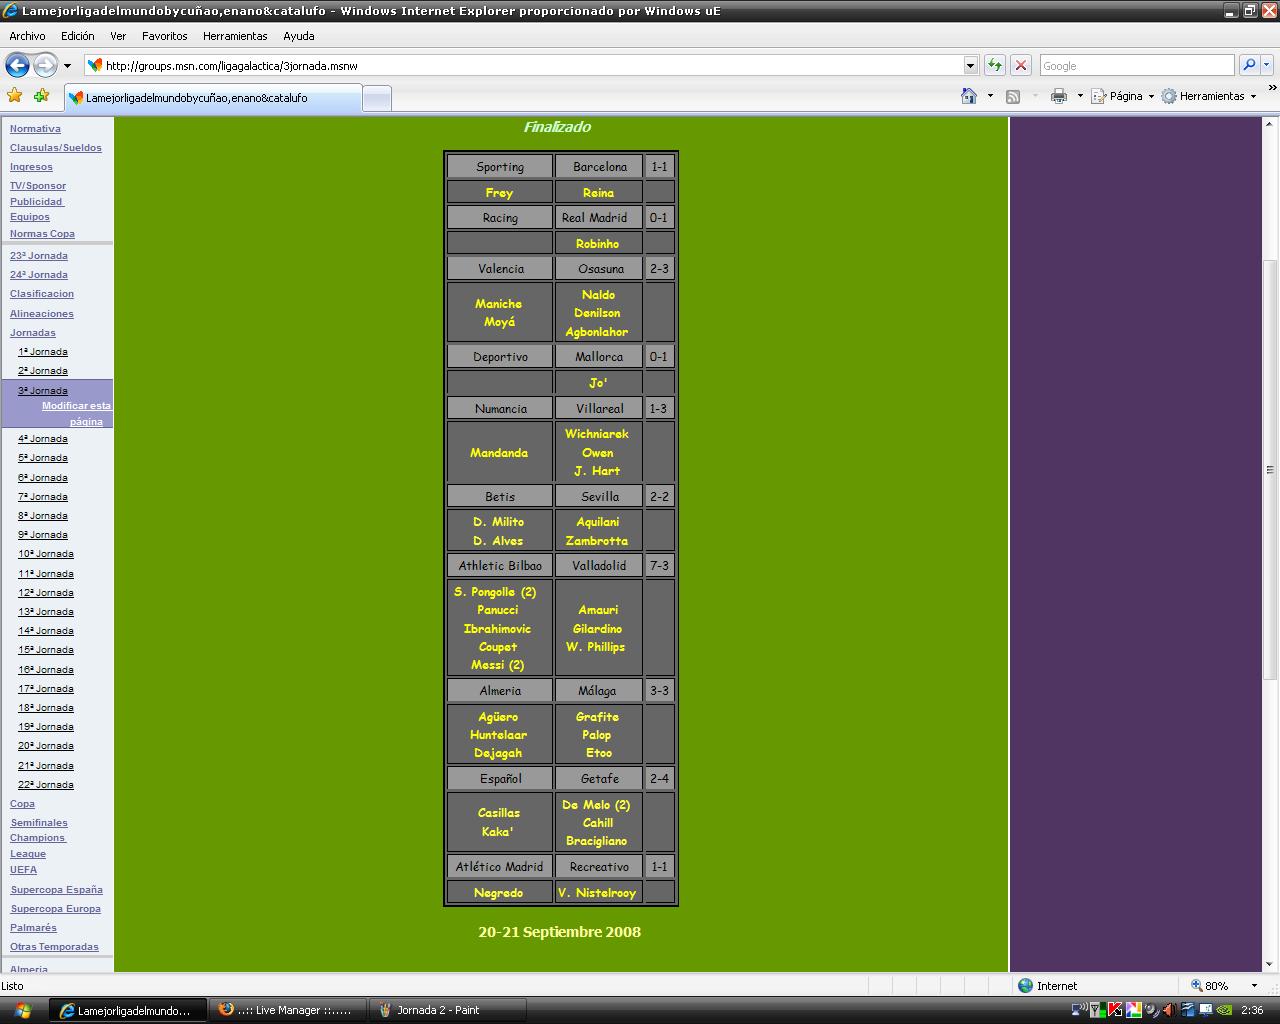Viewport: 1280px width, 1024px height.
Task: Open the Favorites Center star icon
Action: (x=14, y=96)
